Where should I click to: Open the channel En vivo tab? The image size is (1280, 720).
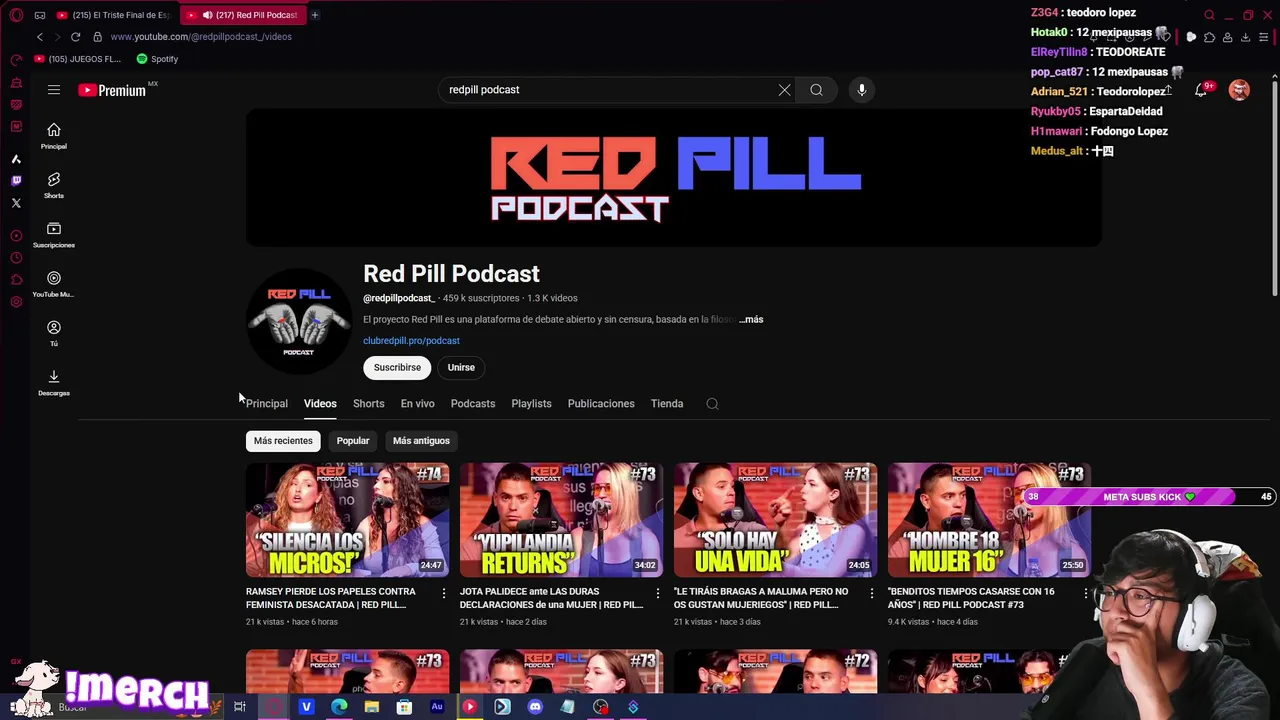tap(417, 404)
